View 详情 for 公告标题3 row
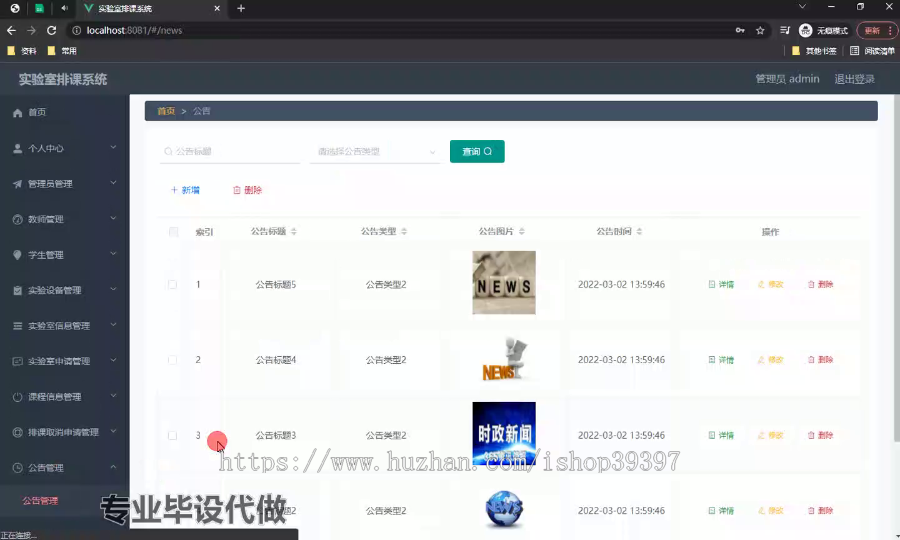 pos(721,436)
